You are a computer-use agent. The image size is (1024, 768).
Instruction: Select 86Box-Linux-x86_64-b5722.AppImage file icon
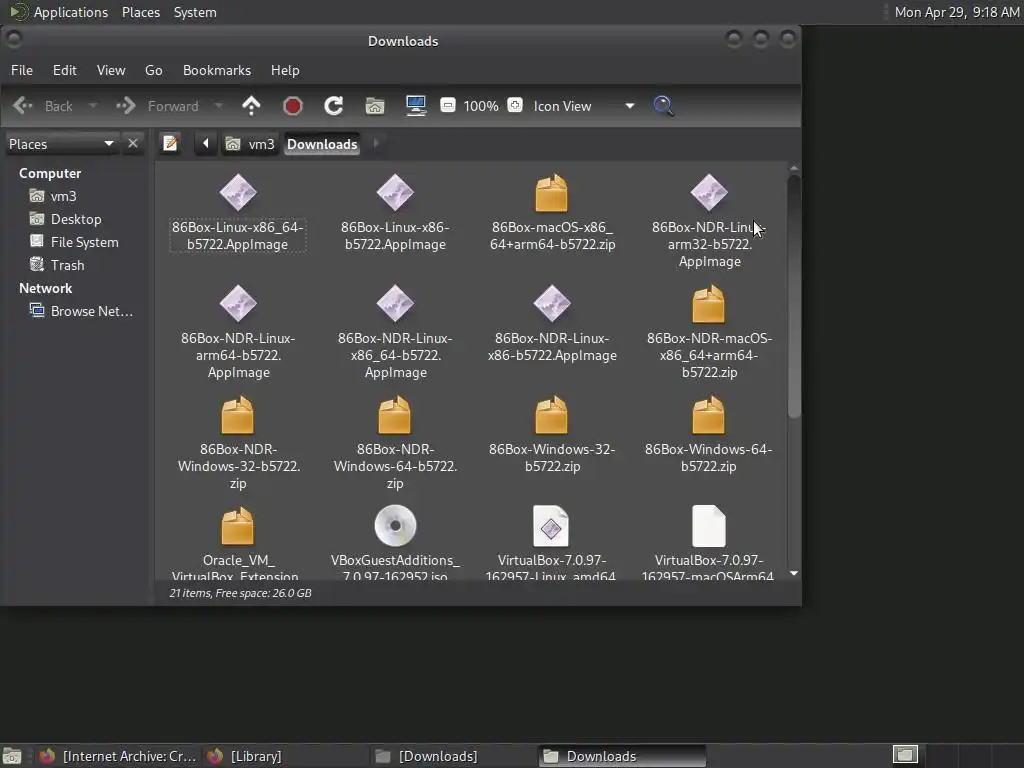[238, 192]
